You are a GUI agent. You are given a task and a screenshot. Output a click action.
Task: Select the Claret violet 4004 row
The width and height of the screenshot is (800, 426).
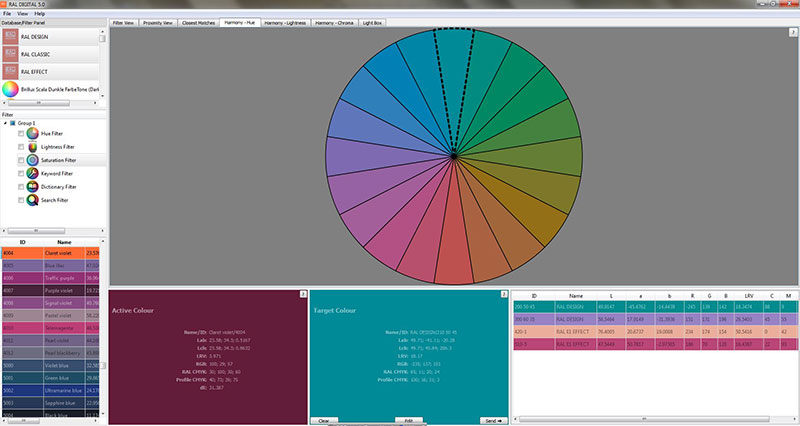[51, 253]
